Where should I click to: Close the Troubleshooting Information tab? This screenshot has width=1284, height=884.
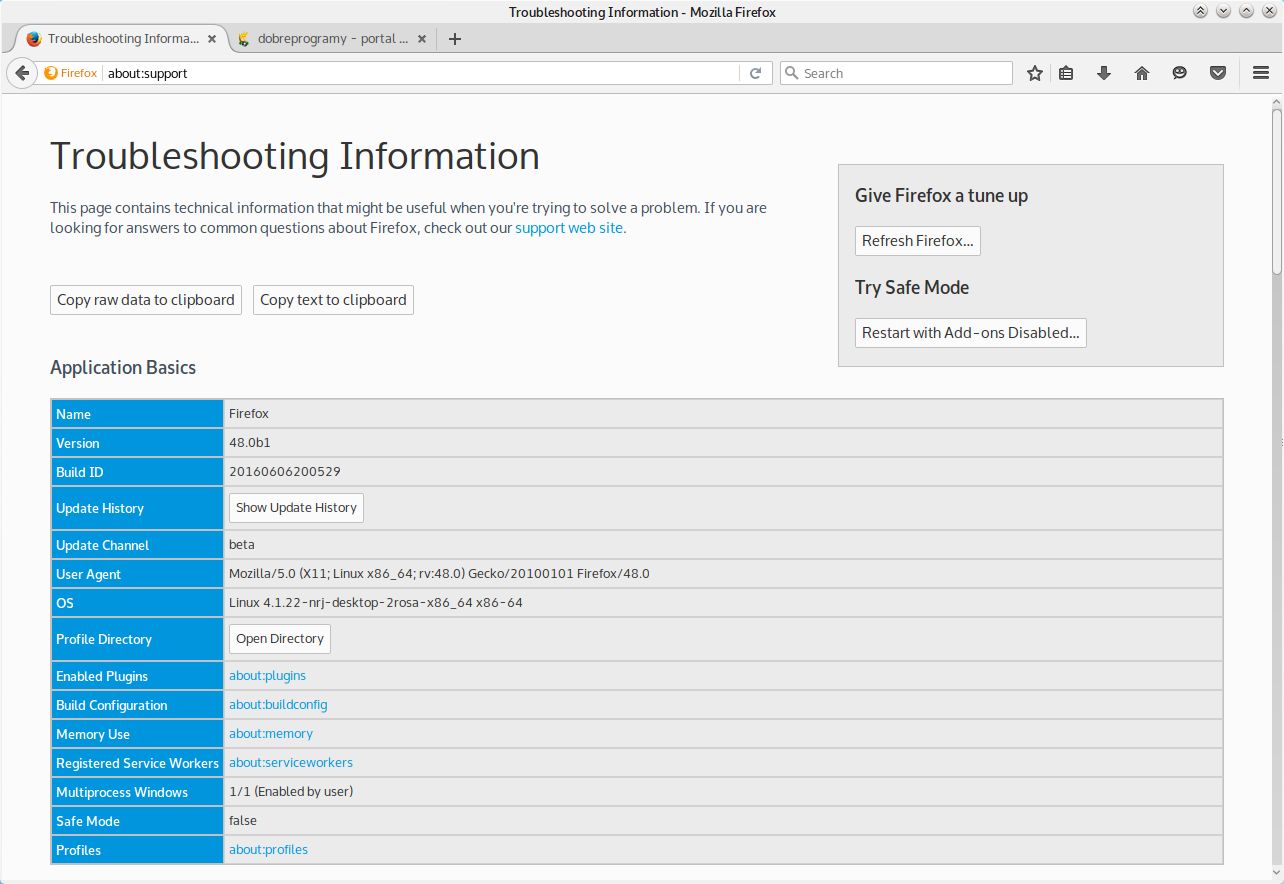pos(212,39)
